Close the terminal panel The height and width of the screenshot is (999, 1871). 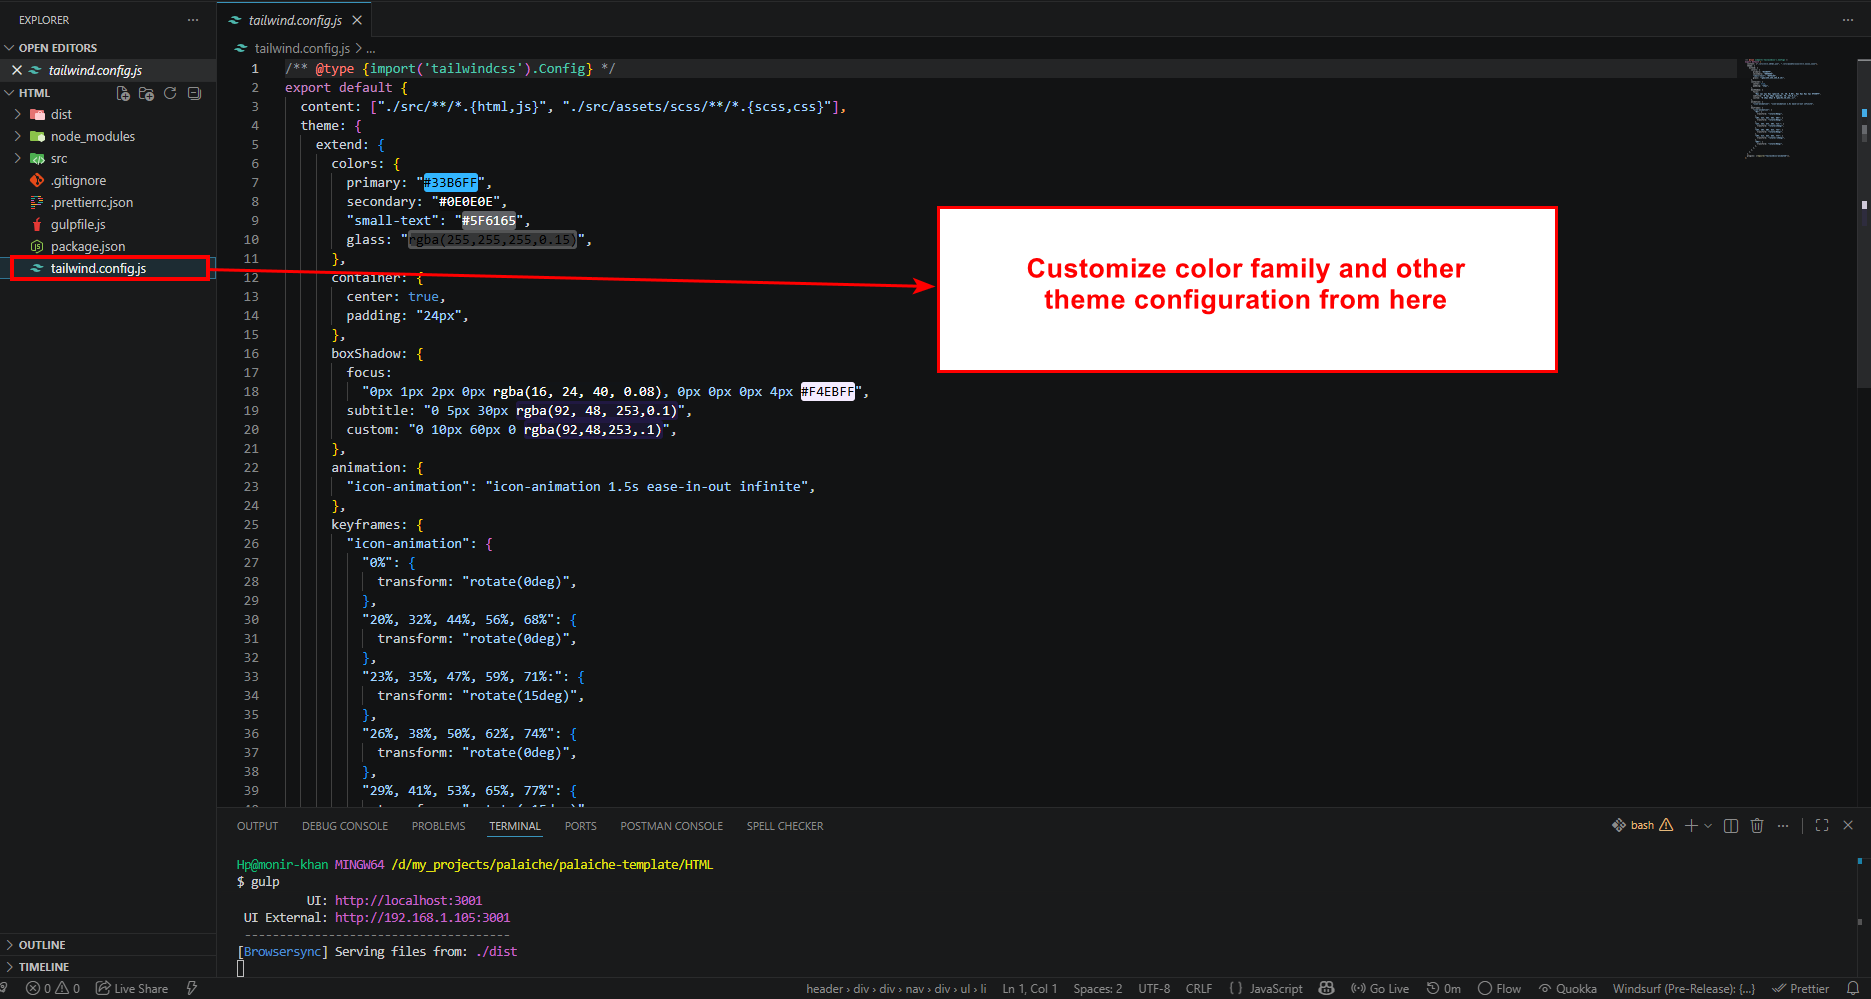point(1848,826)
